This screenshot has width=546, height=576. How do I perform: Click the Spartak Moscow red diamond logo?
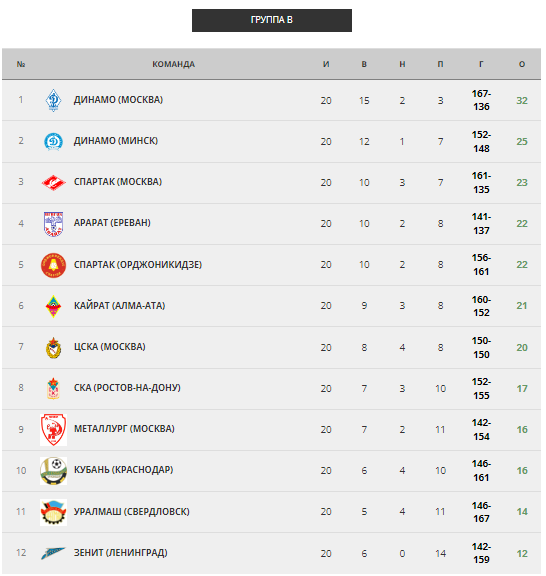pos(53,183)
